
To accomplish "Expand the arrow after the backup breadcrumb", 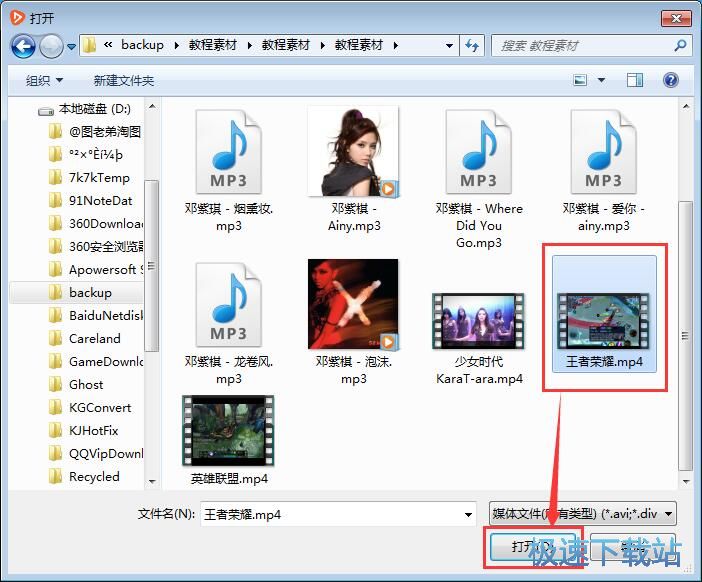I will (176, 45).
